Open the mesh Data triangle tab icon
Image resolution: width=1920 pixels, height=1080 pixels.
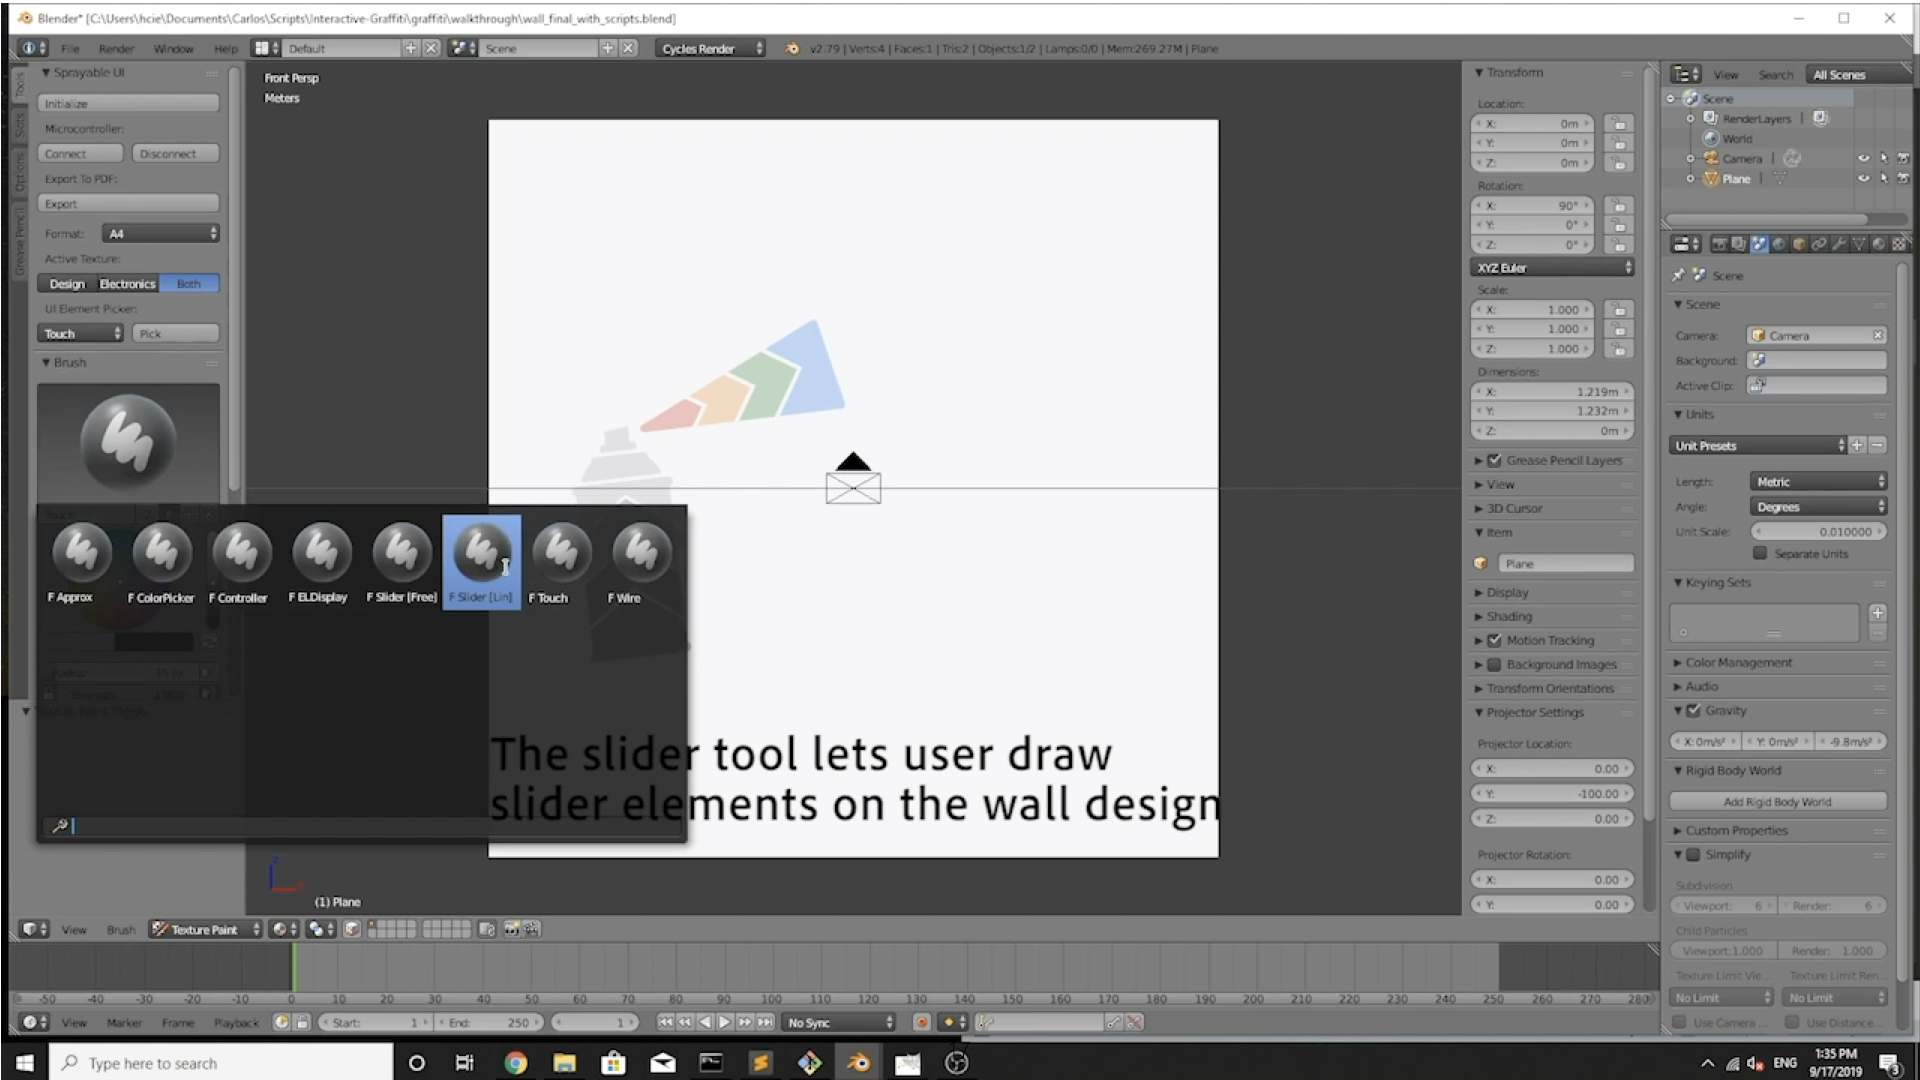1858,244
